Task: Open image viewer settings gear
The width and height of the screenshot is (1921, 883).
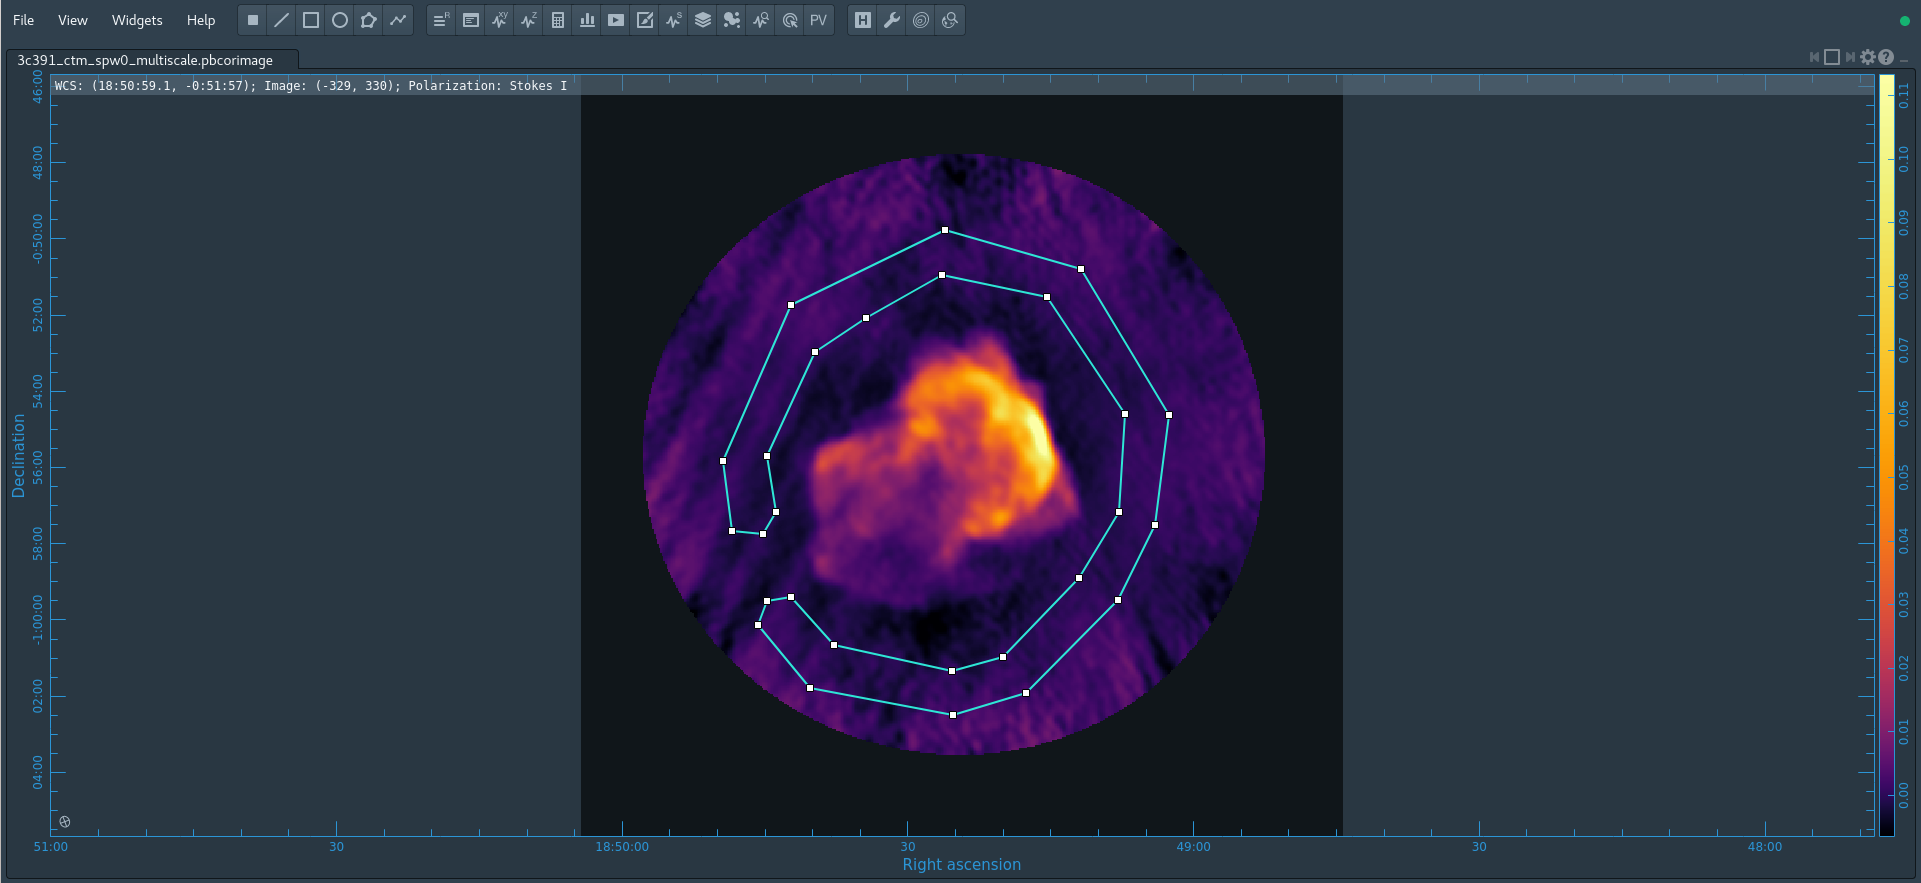Action: click(1868, 57)
